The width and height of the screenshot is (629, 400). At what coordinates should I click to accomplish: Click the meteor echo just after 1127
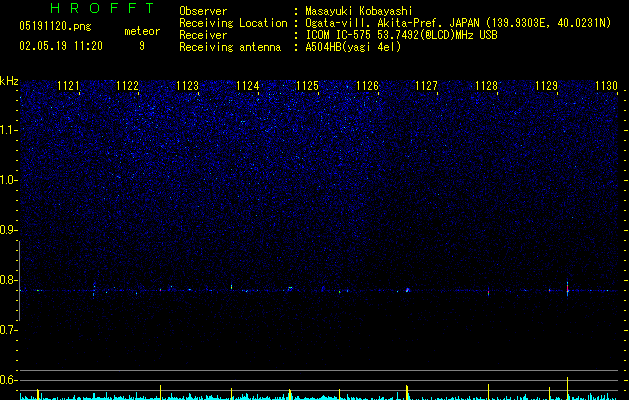(408, 290)
